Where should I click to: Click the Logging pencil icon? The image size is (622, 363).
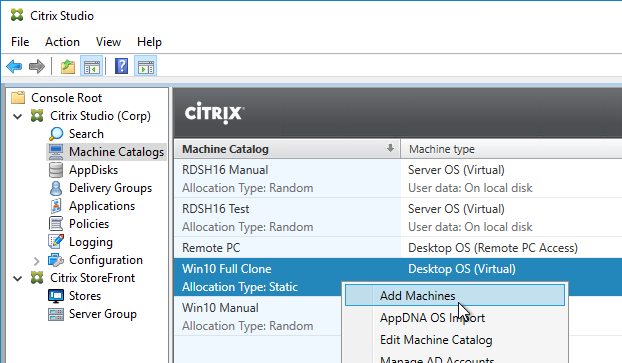[x=56, y=242]
